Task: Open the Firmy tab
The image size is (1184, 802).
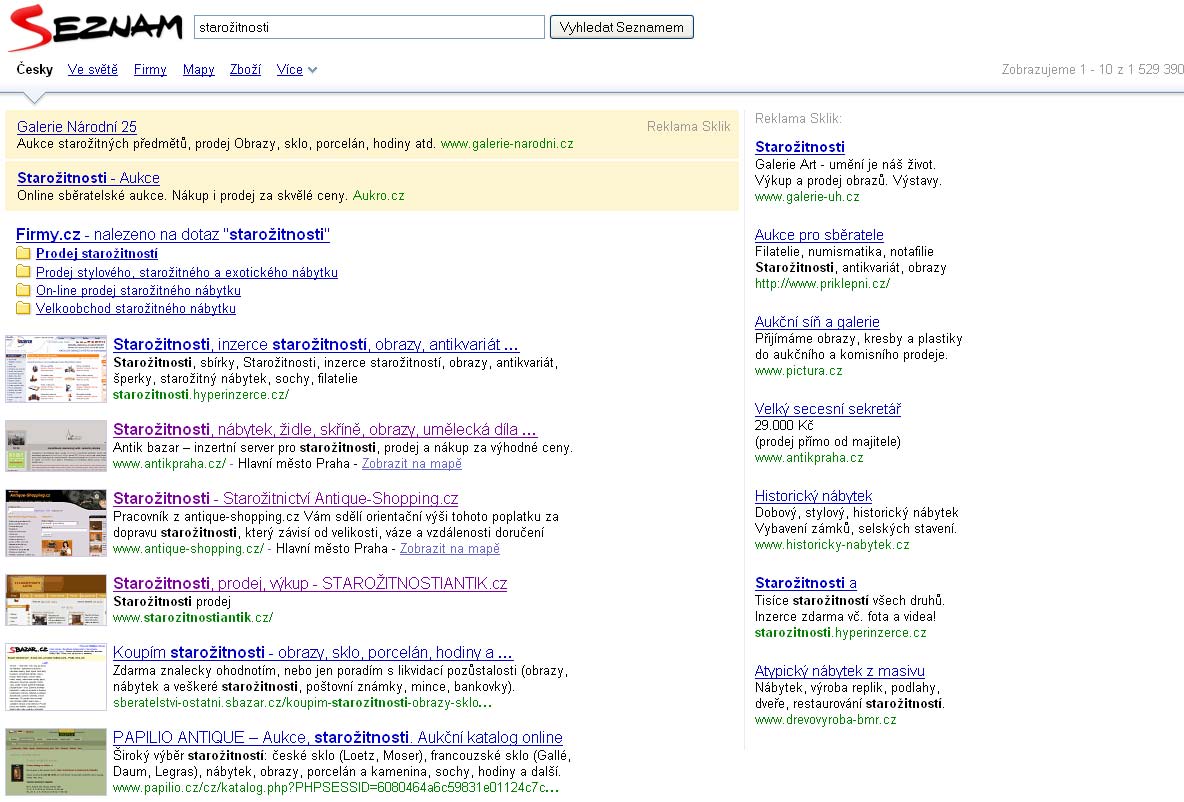Action: (150, 69)
